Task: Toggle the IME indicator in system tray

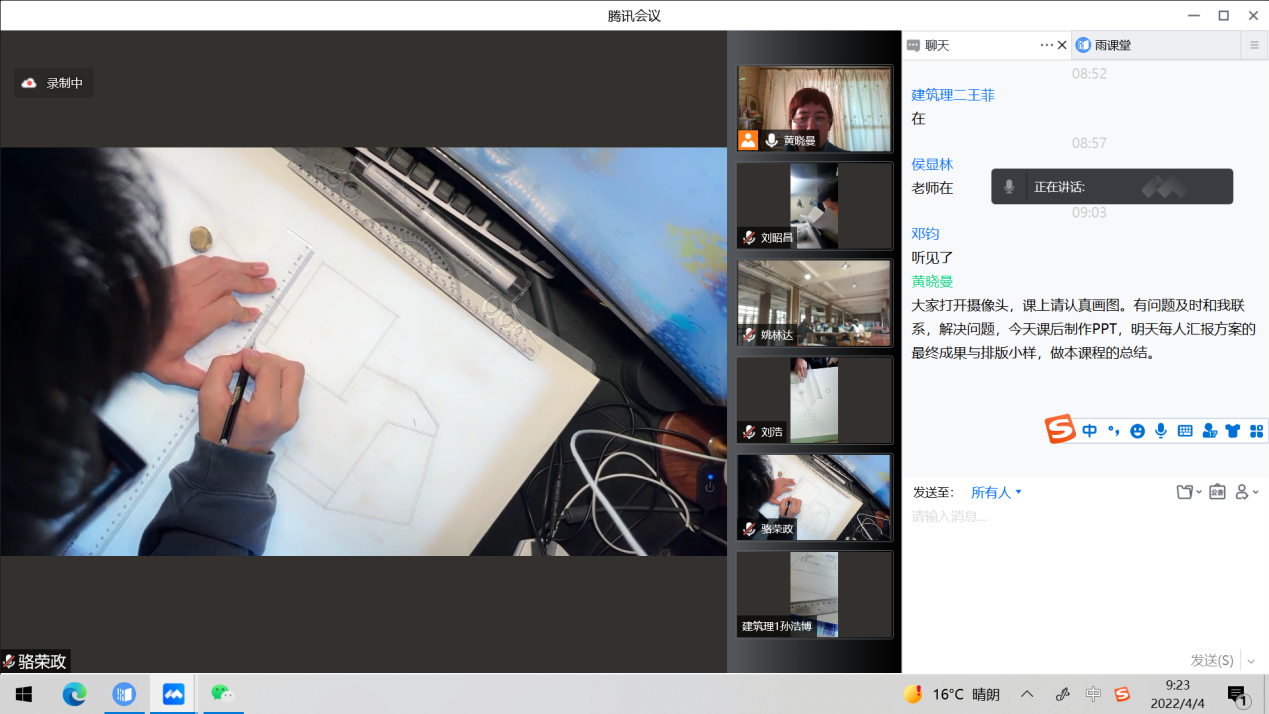Action: click(1093, 694)
